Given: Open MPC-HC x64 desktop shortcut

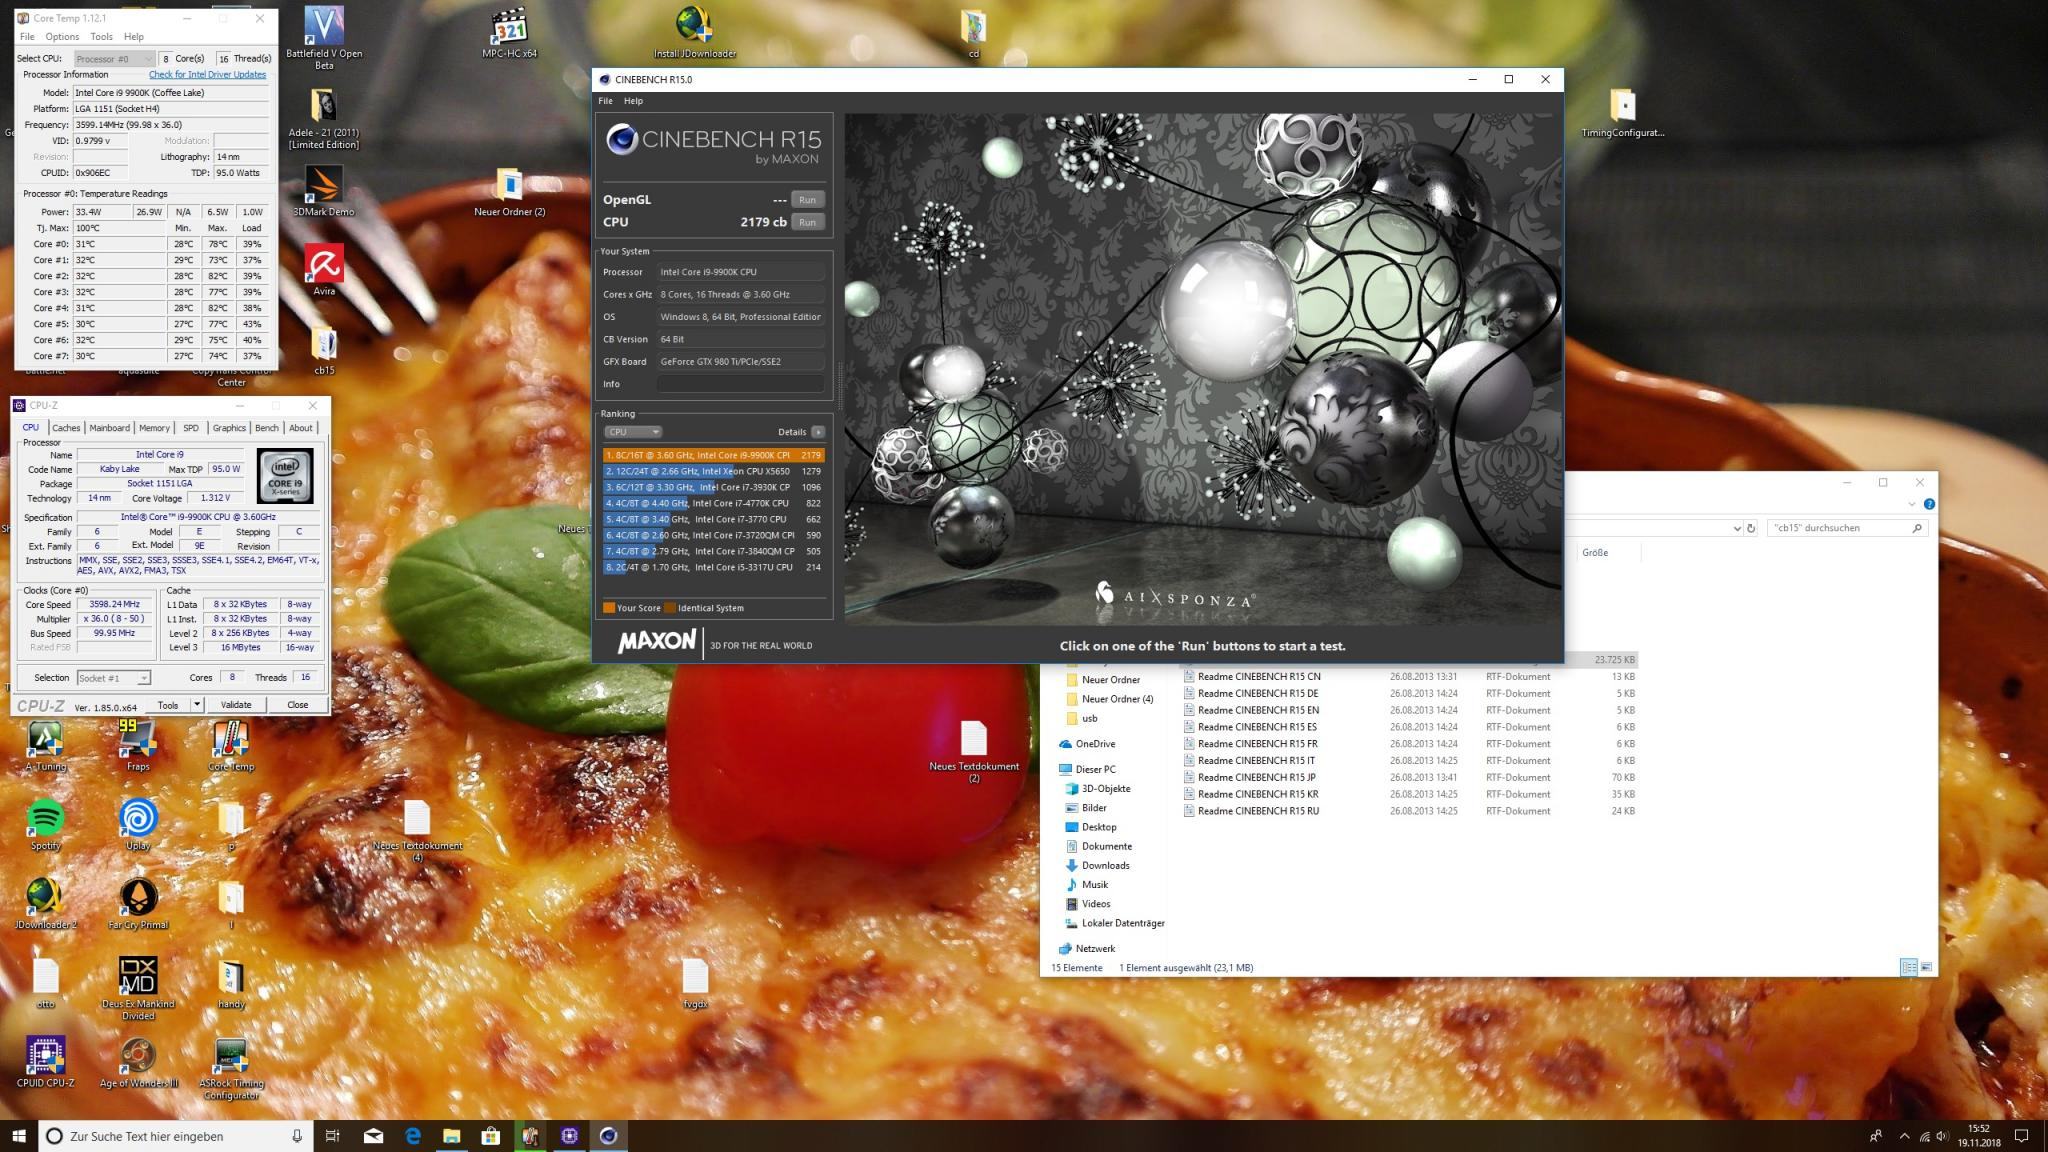Looking at the screenshot, I should pyautogui.click(x=509, y=28).
